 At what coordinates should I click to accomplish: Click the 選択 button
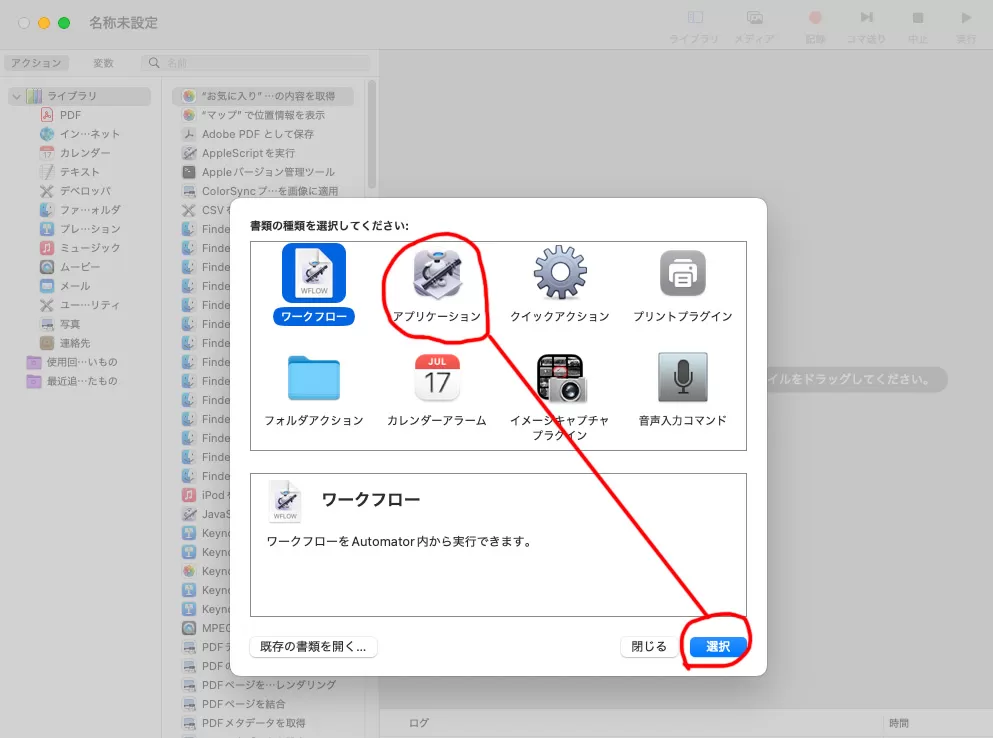point(717,647)
